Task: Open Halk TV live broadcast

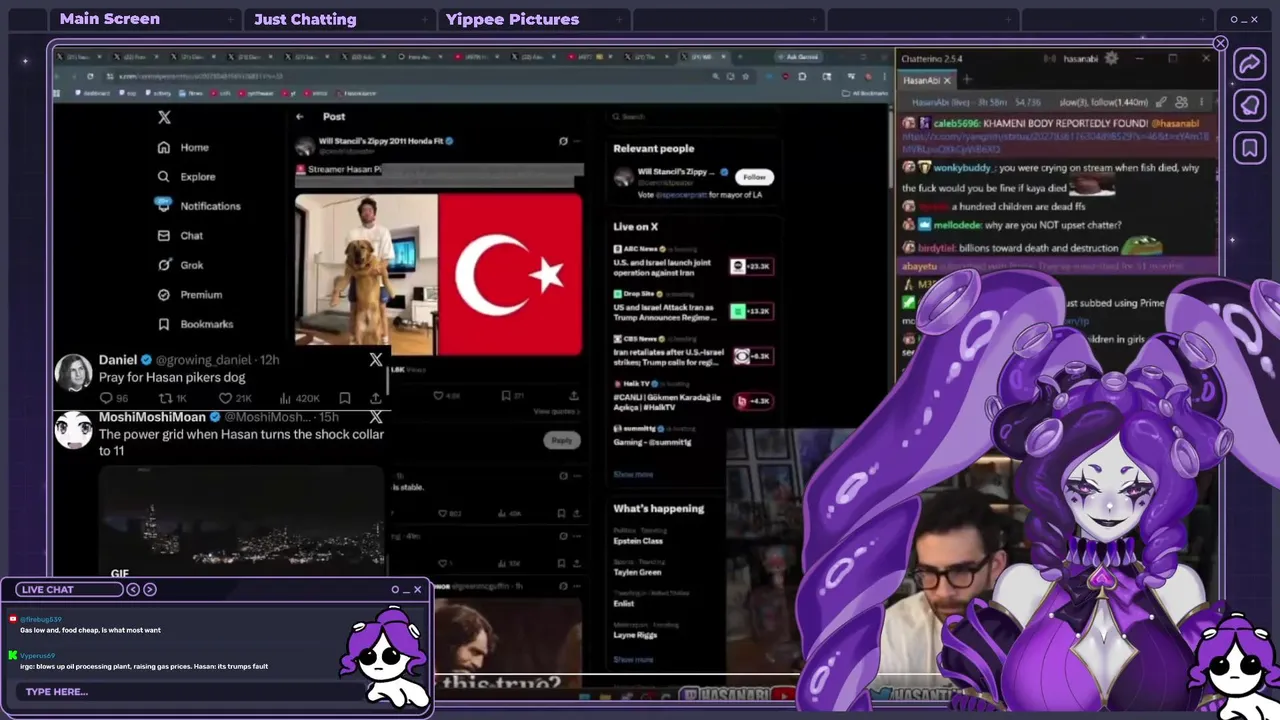Action: tap(692, 397)
